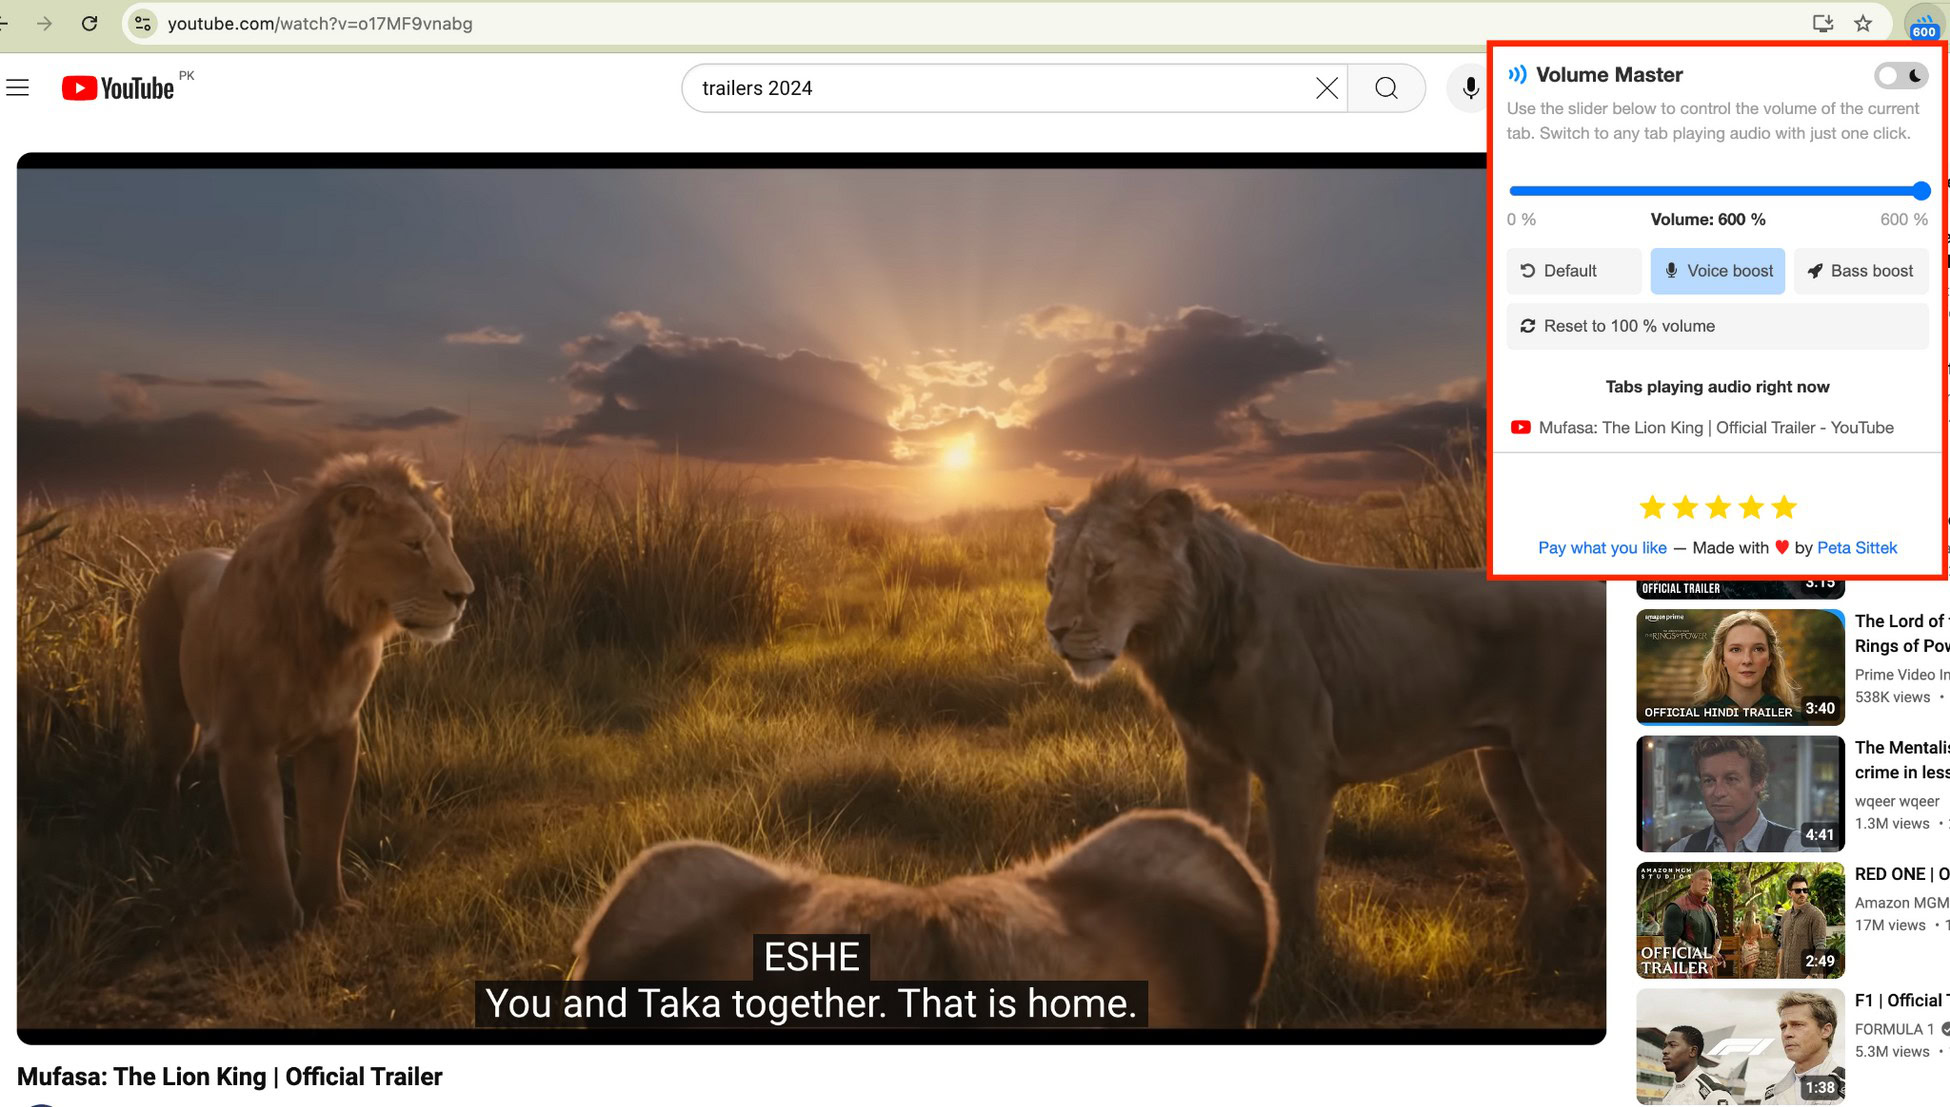The height and width of the screenshot is (1107, 1950).
Task: Click the Mufasa: The Lion King video title
Action: [229, 1076]
